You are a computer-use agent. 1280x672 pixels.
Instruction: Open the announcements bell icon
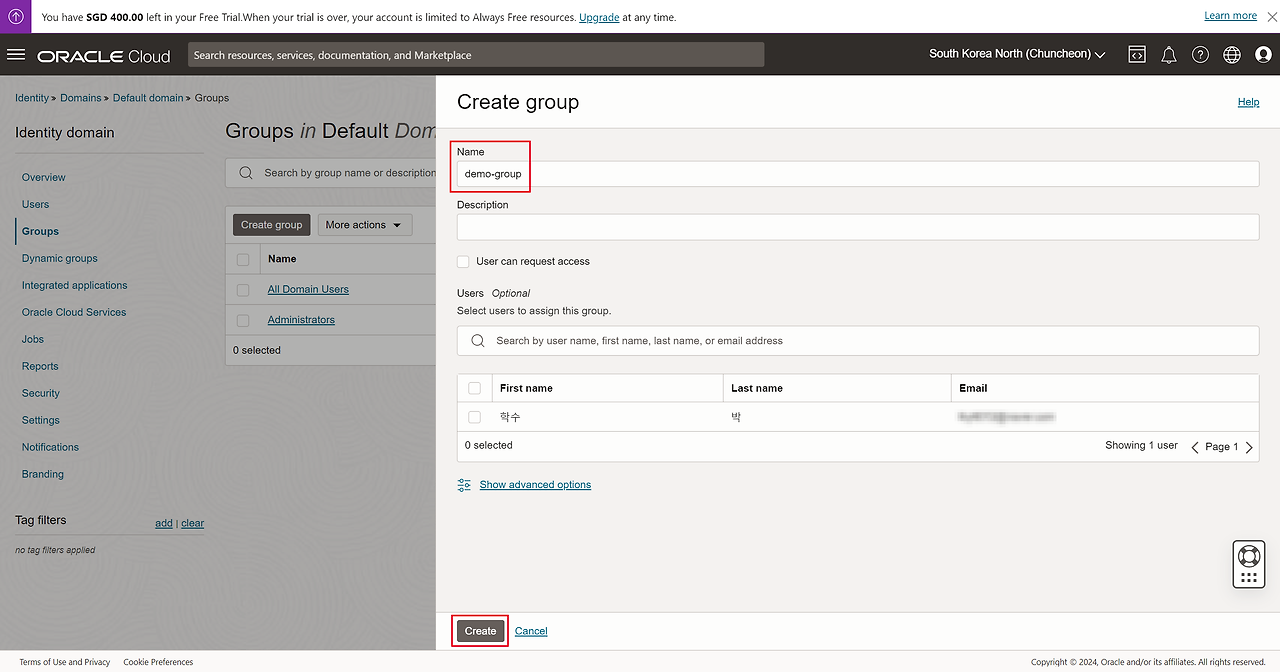pos(1168,55)
